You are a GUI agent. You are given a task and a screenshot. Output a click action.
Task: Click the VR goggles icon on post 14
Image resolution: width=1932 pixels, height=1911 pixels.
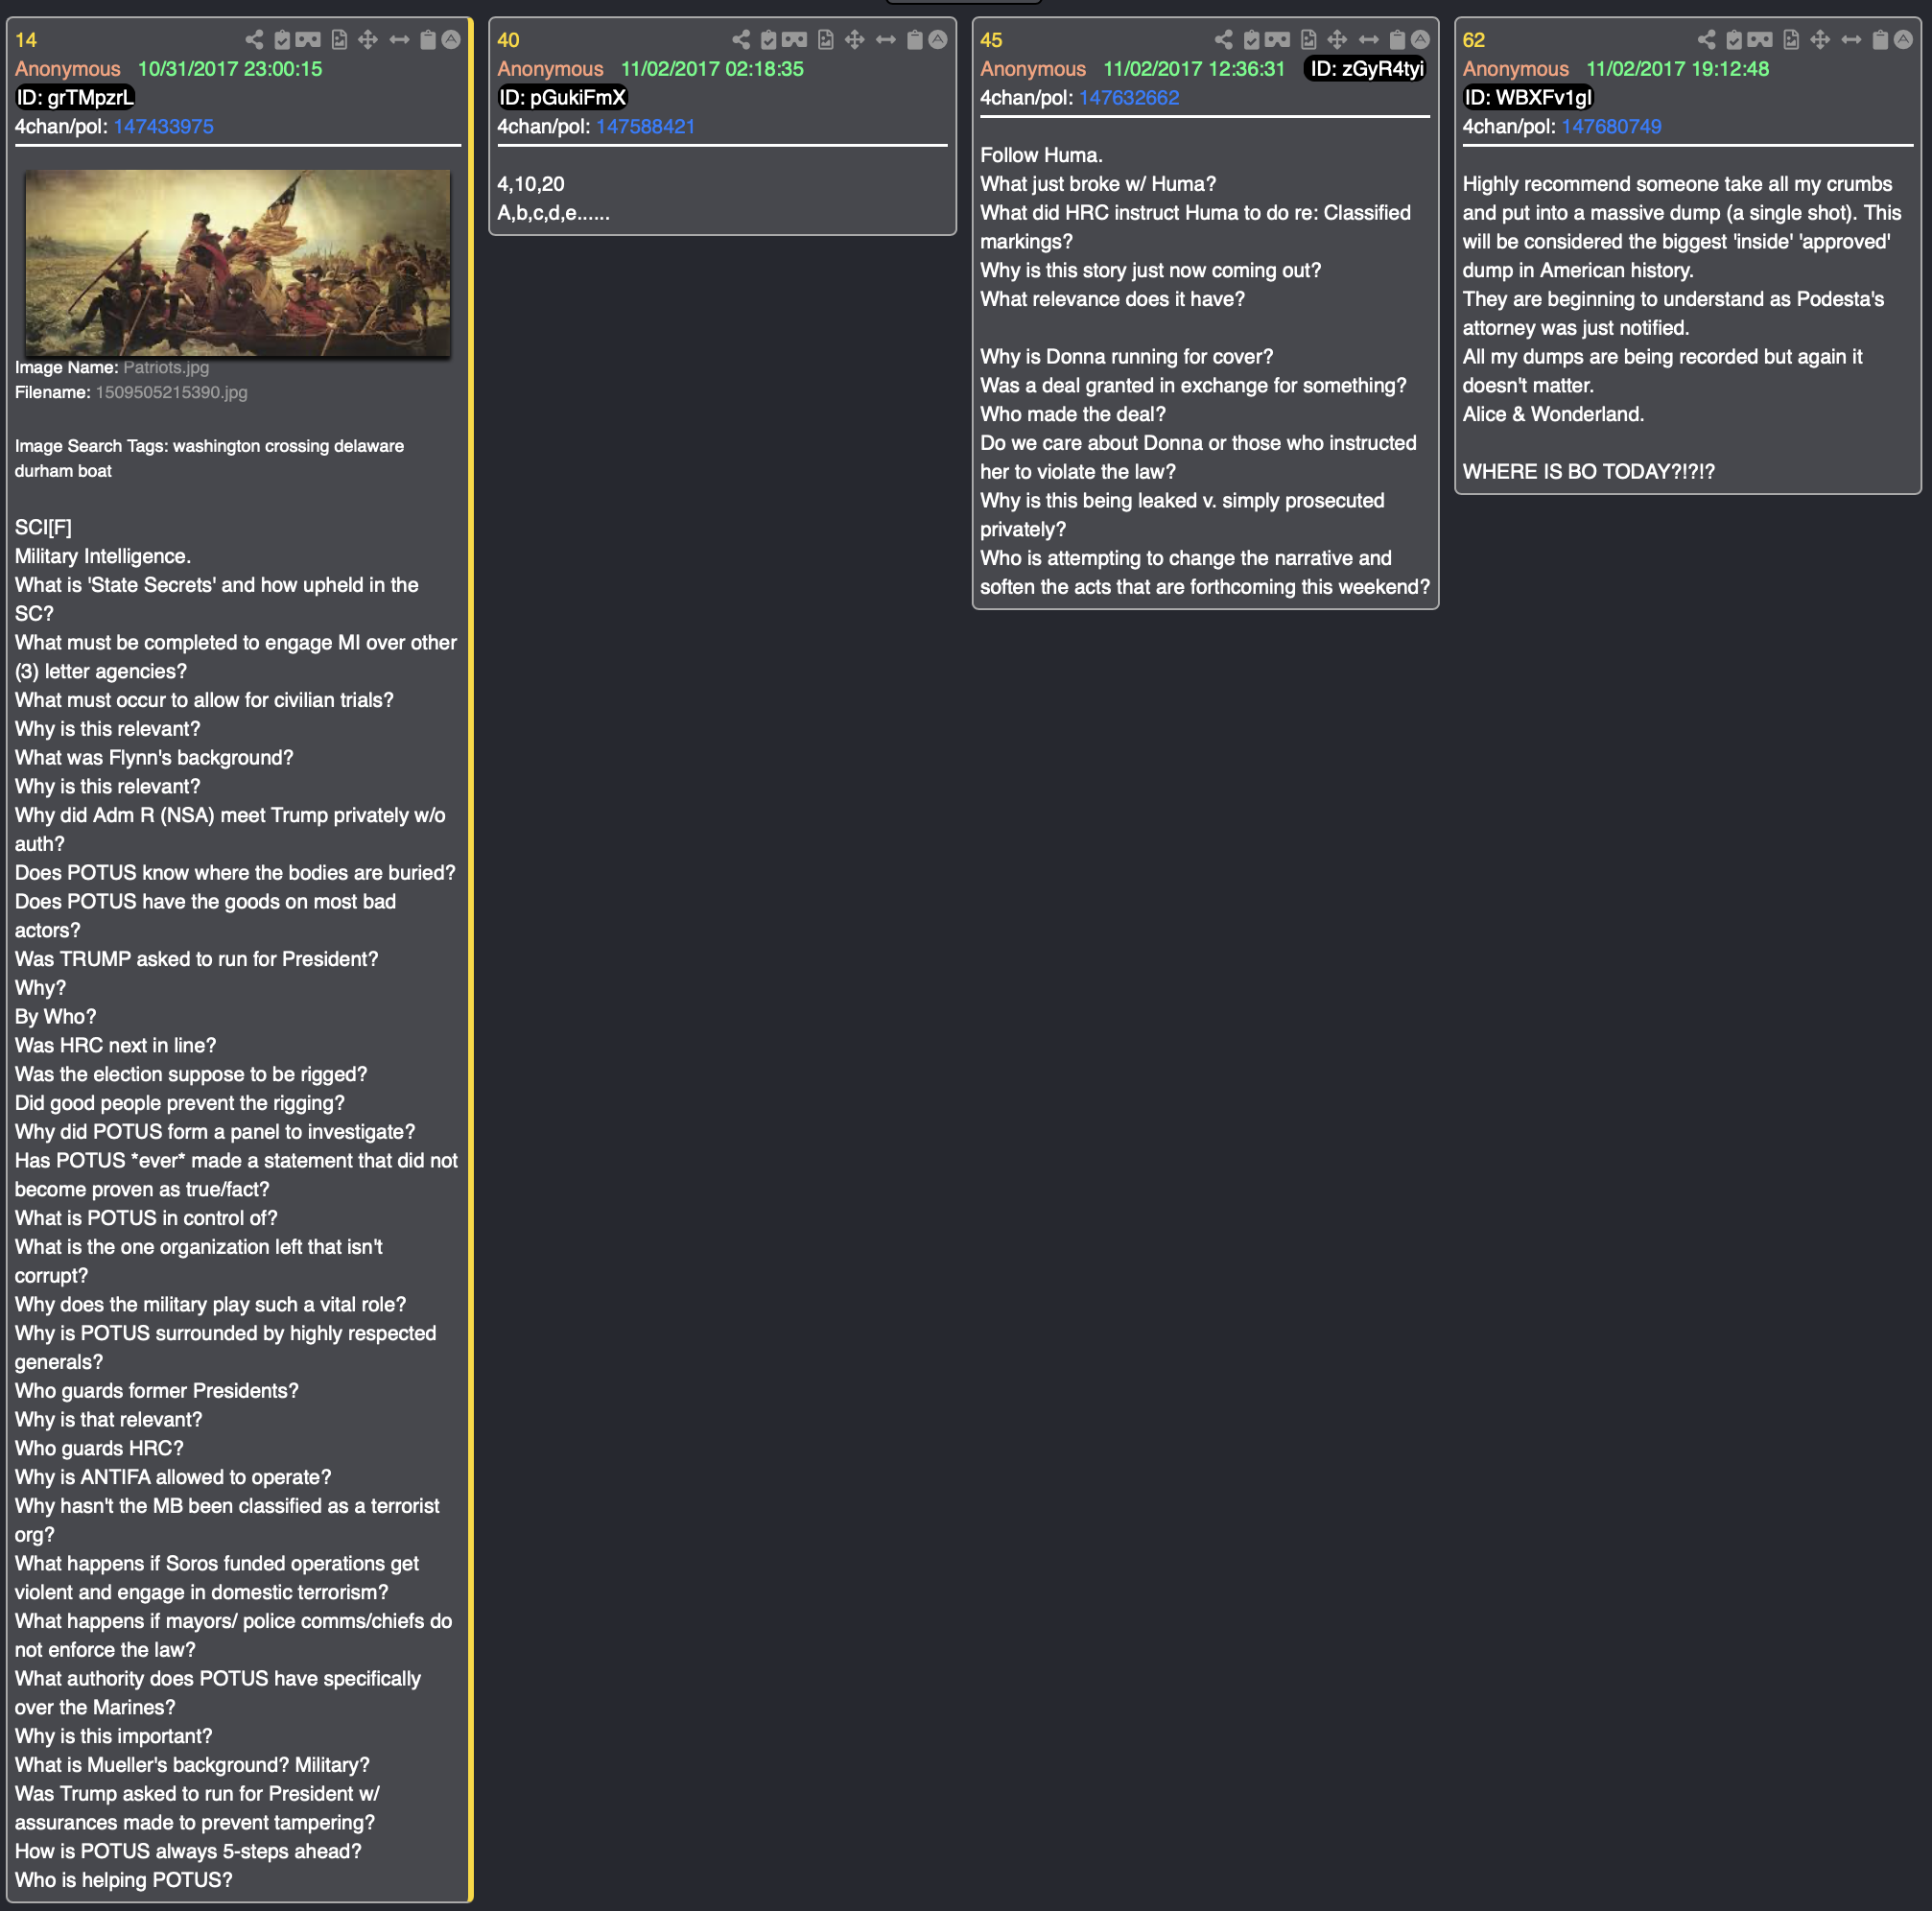(308, 40)
